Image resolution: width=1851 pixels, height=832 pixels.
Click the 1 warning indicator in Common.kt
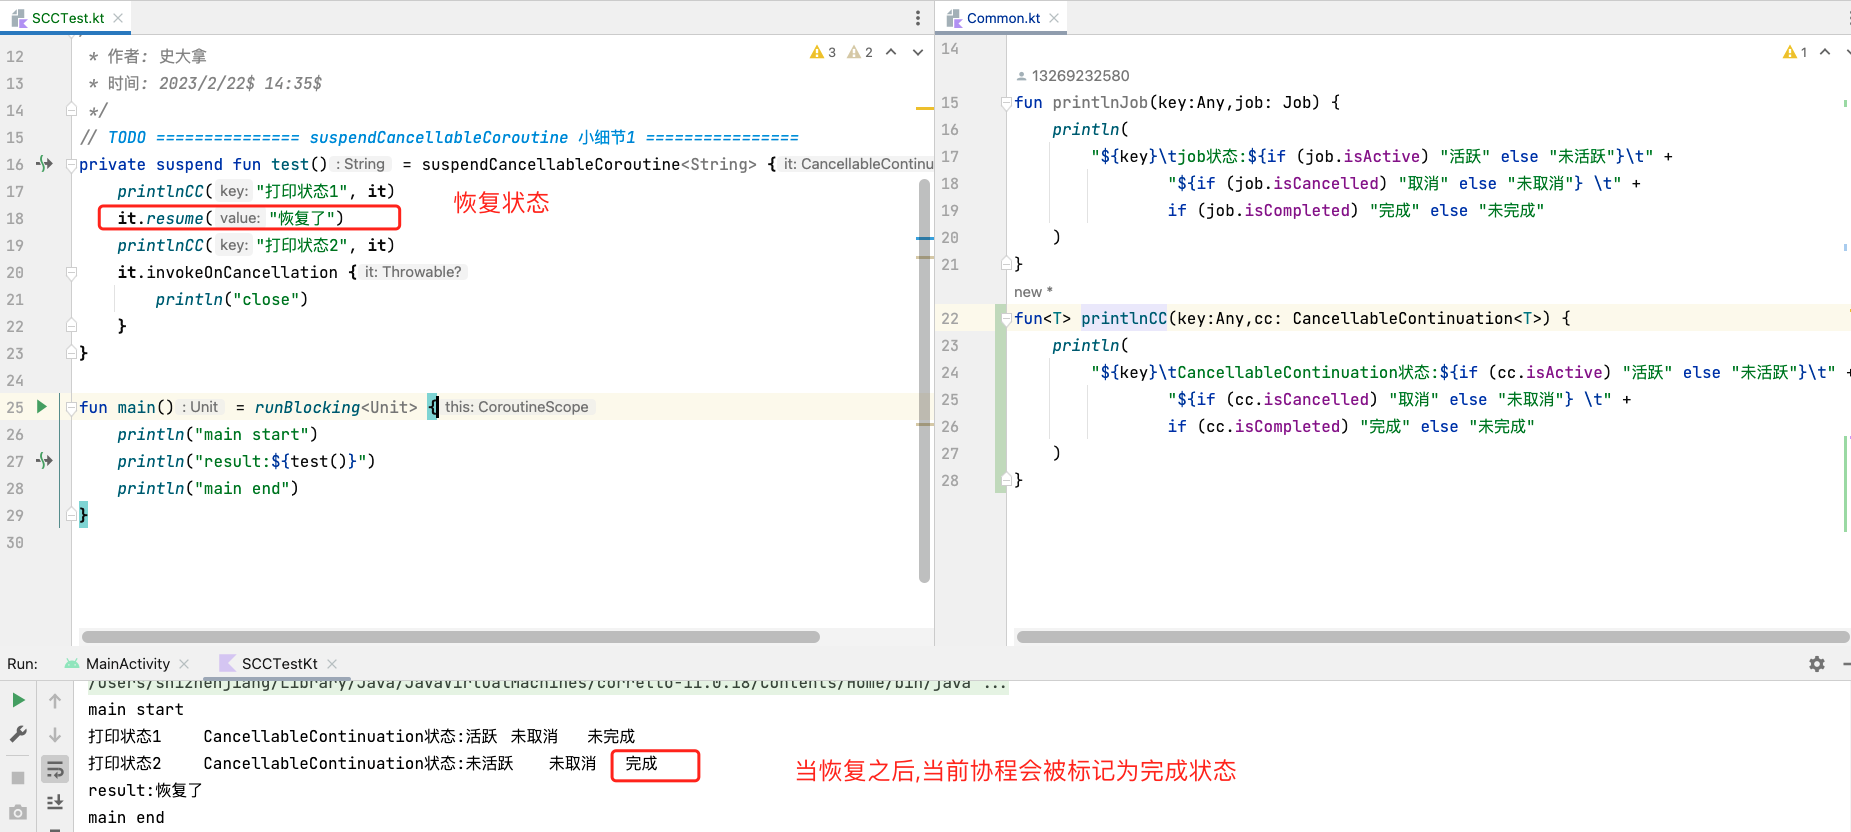(1795, 52)
